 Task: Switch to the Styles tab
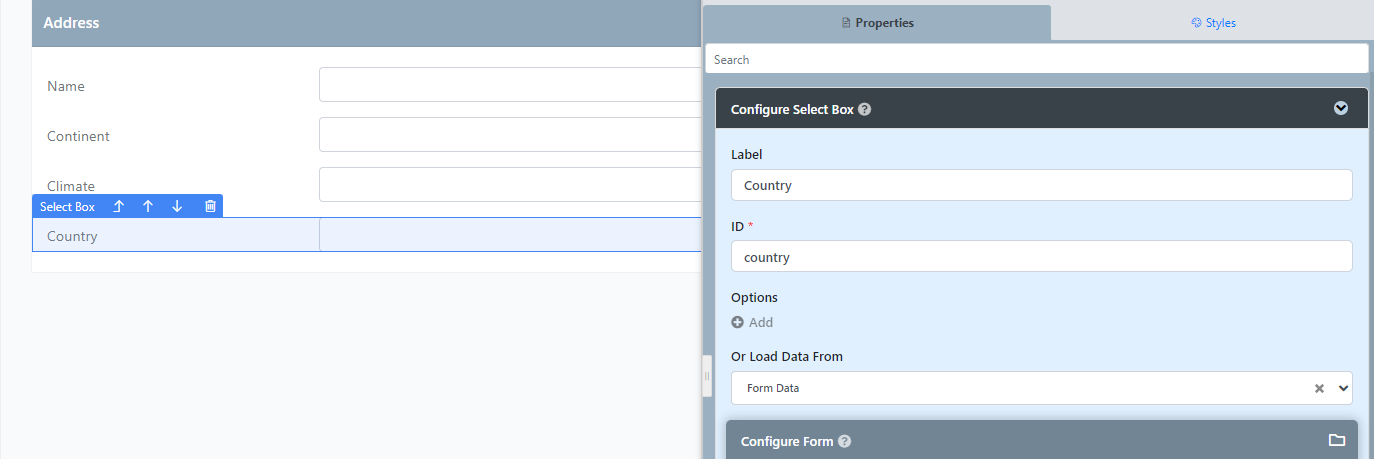[x=1213, y=22]
